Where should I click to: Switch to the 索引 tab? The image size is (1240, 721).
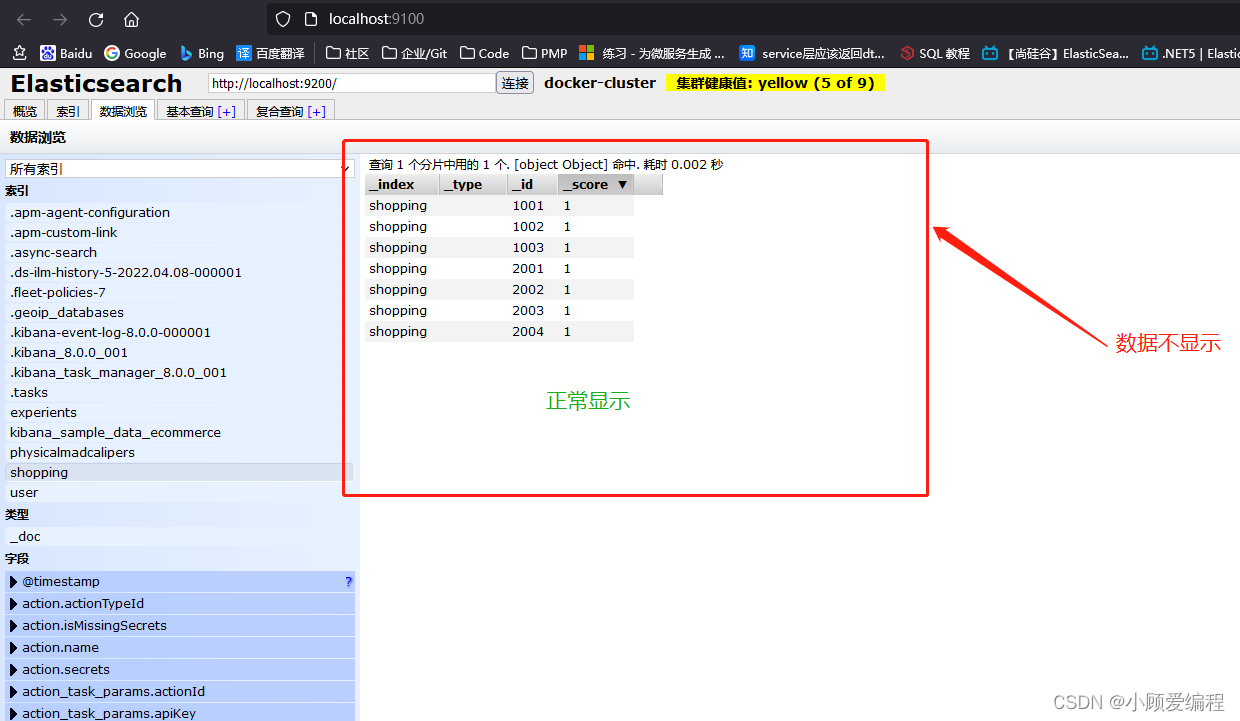click(68, 111)
